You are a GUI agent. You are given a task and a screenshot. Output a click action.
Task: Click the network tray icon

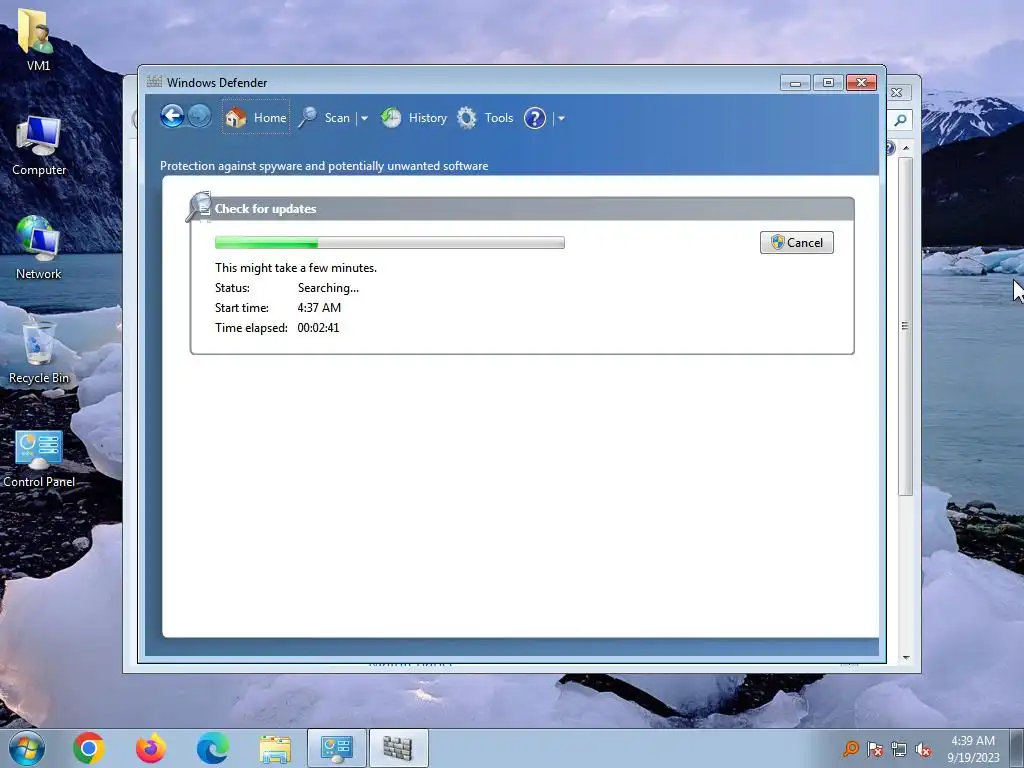click(x=899, y=748)
